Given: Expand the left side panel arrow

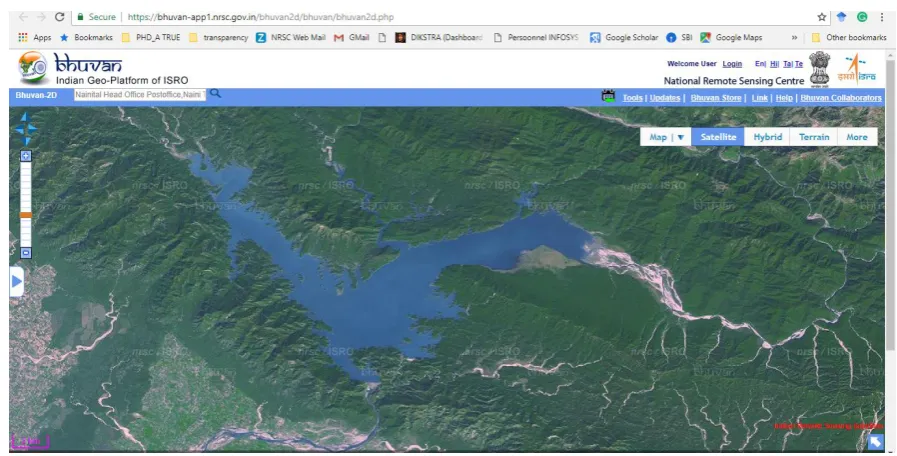Looking at the screenshot, I should pos(16,281).
